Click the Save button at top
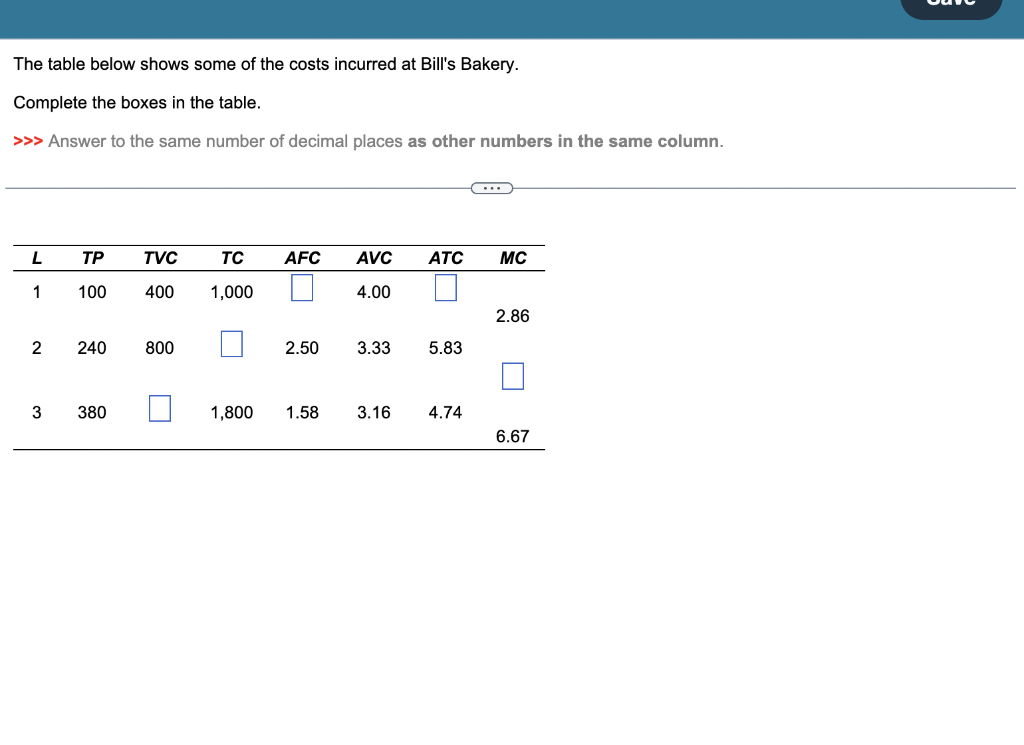Viewport: 1024px width, 745px height. click(950, 4)
